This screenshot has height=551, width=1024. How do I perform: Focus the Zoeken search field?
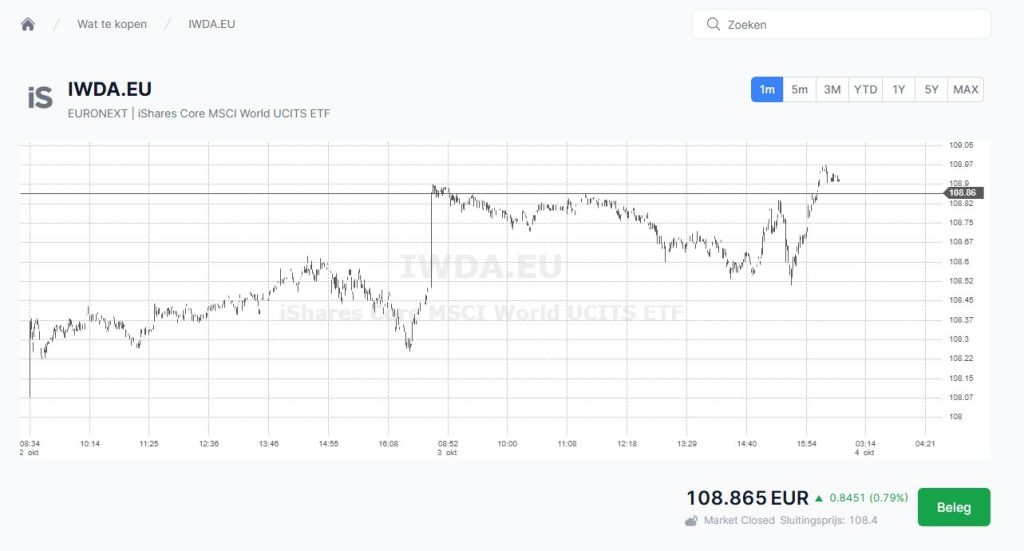coord(850,24)
